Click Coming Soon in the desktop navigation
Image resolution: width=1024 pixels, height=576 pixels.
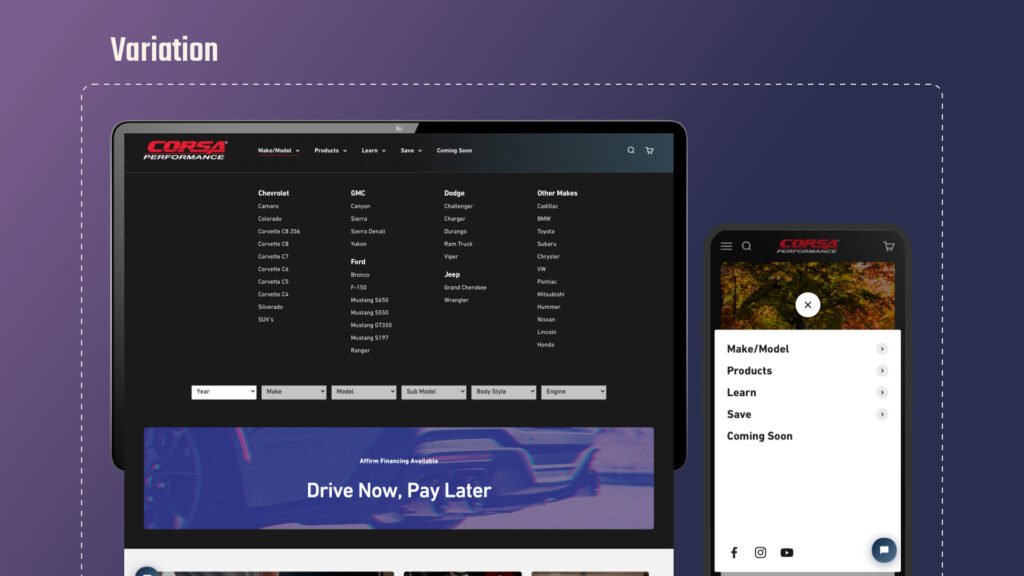[455, 151]
